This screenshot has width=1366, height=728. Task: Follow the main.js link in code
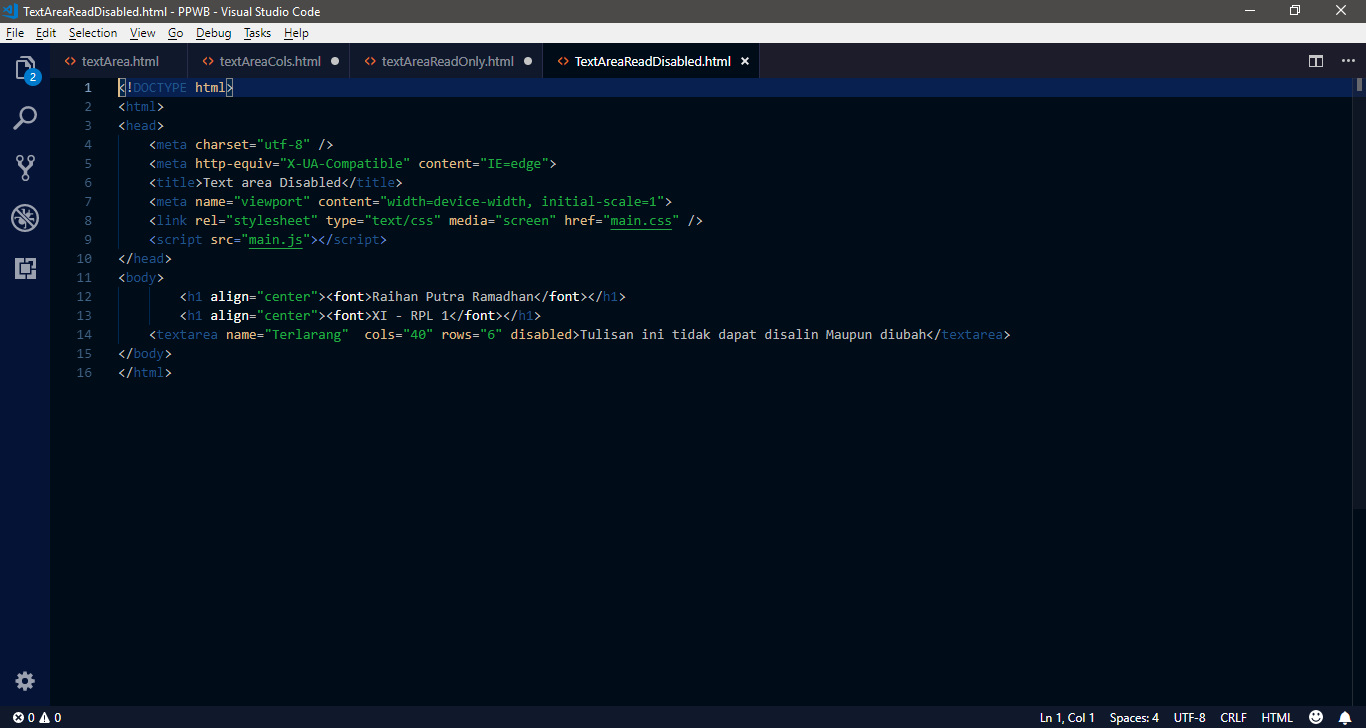click(x=275, y=239)
